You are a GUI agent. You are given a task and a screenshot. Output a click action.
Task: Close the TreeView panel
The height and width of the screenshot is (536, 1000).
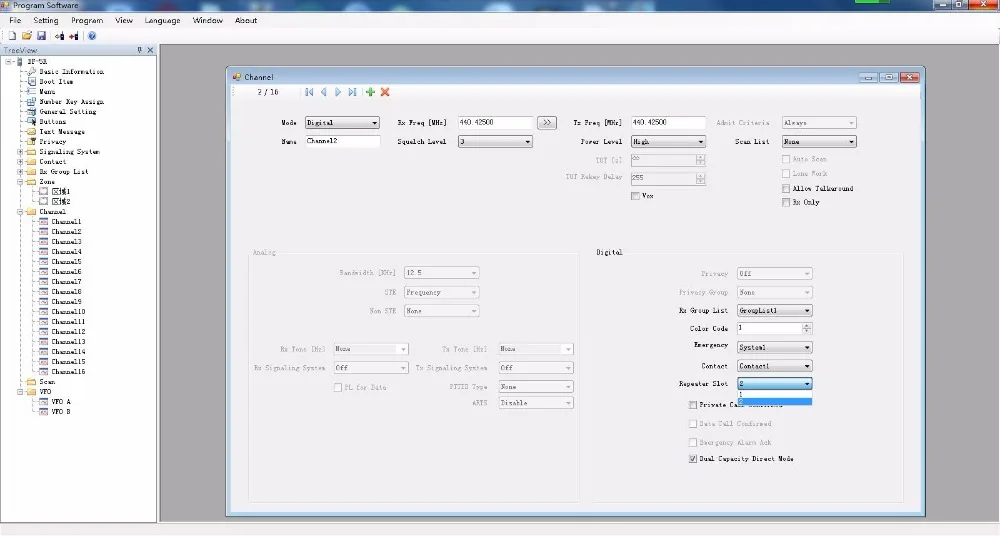tap(150, 50)
